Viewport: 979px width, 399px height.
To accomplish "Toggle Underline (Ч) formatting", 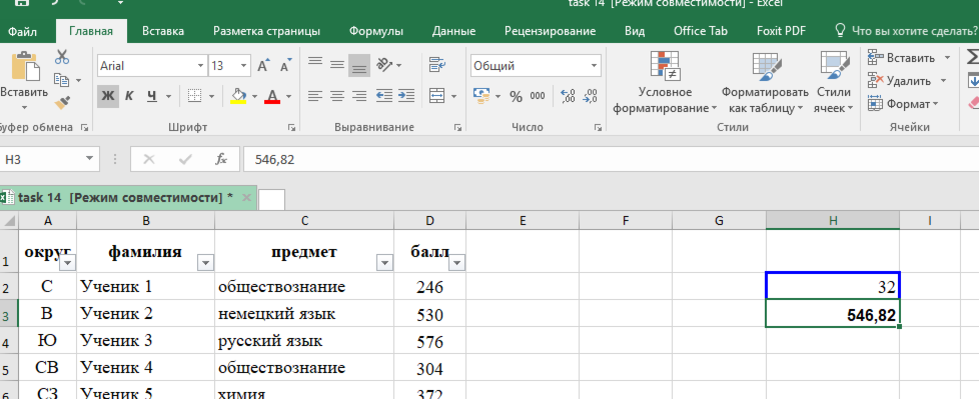I will [x=152, y=96].
